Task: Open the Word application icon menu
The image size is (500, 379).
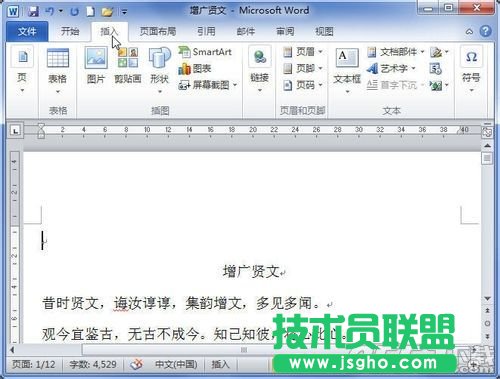Action: click(x=13, y=12)
